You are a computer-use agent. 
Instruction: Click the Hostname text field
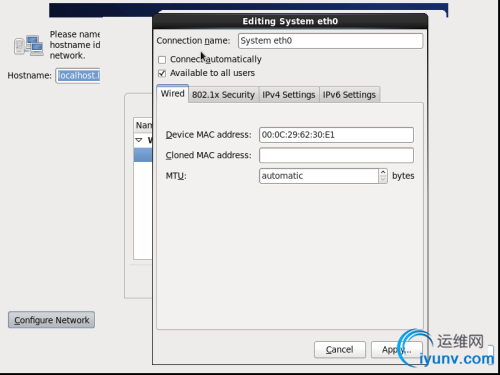78,76
